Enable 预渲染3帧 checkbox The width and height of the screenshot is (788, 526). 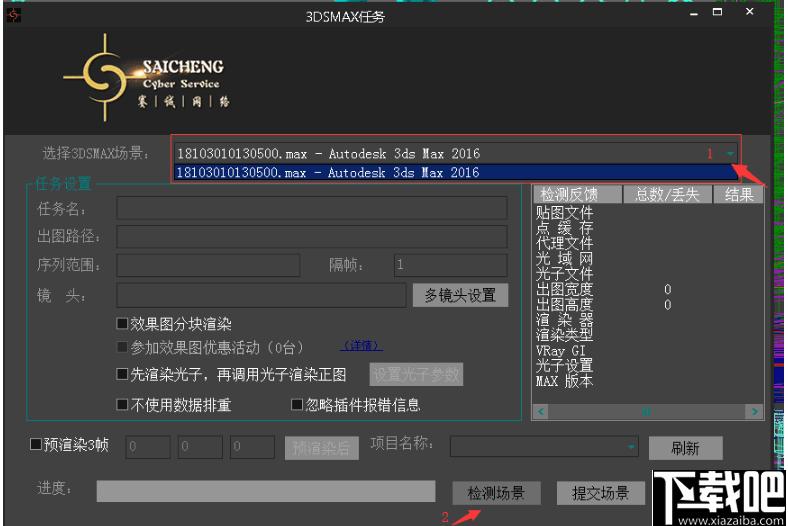pyautogui.click(x=36, y=444)
